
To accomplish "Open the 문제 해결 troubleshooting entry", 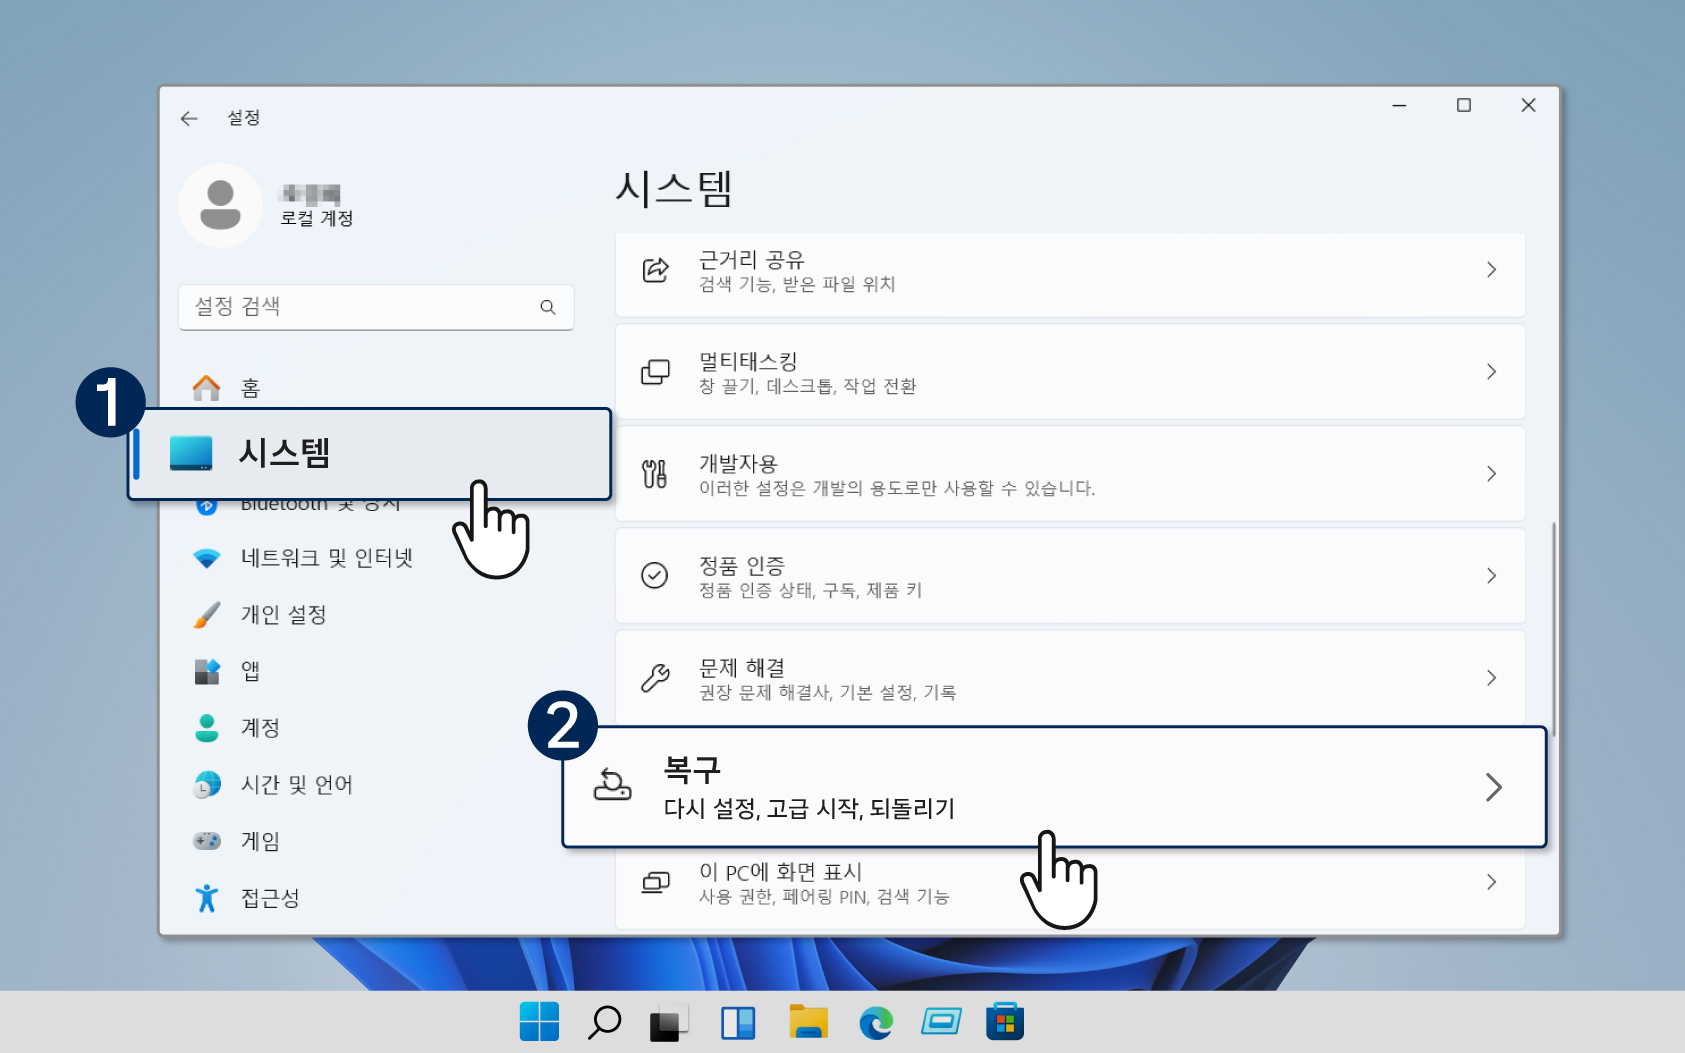I will click(1068, 678).
